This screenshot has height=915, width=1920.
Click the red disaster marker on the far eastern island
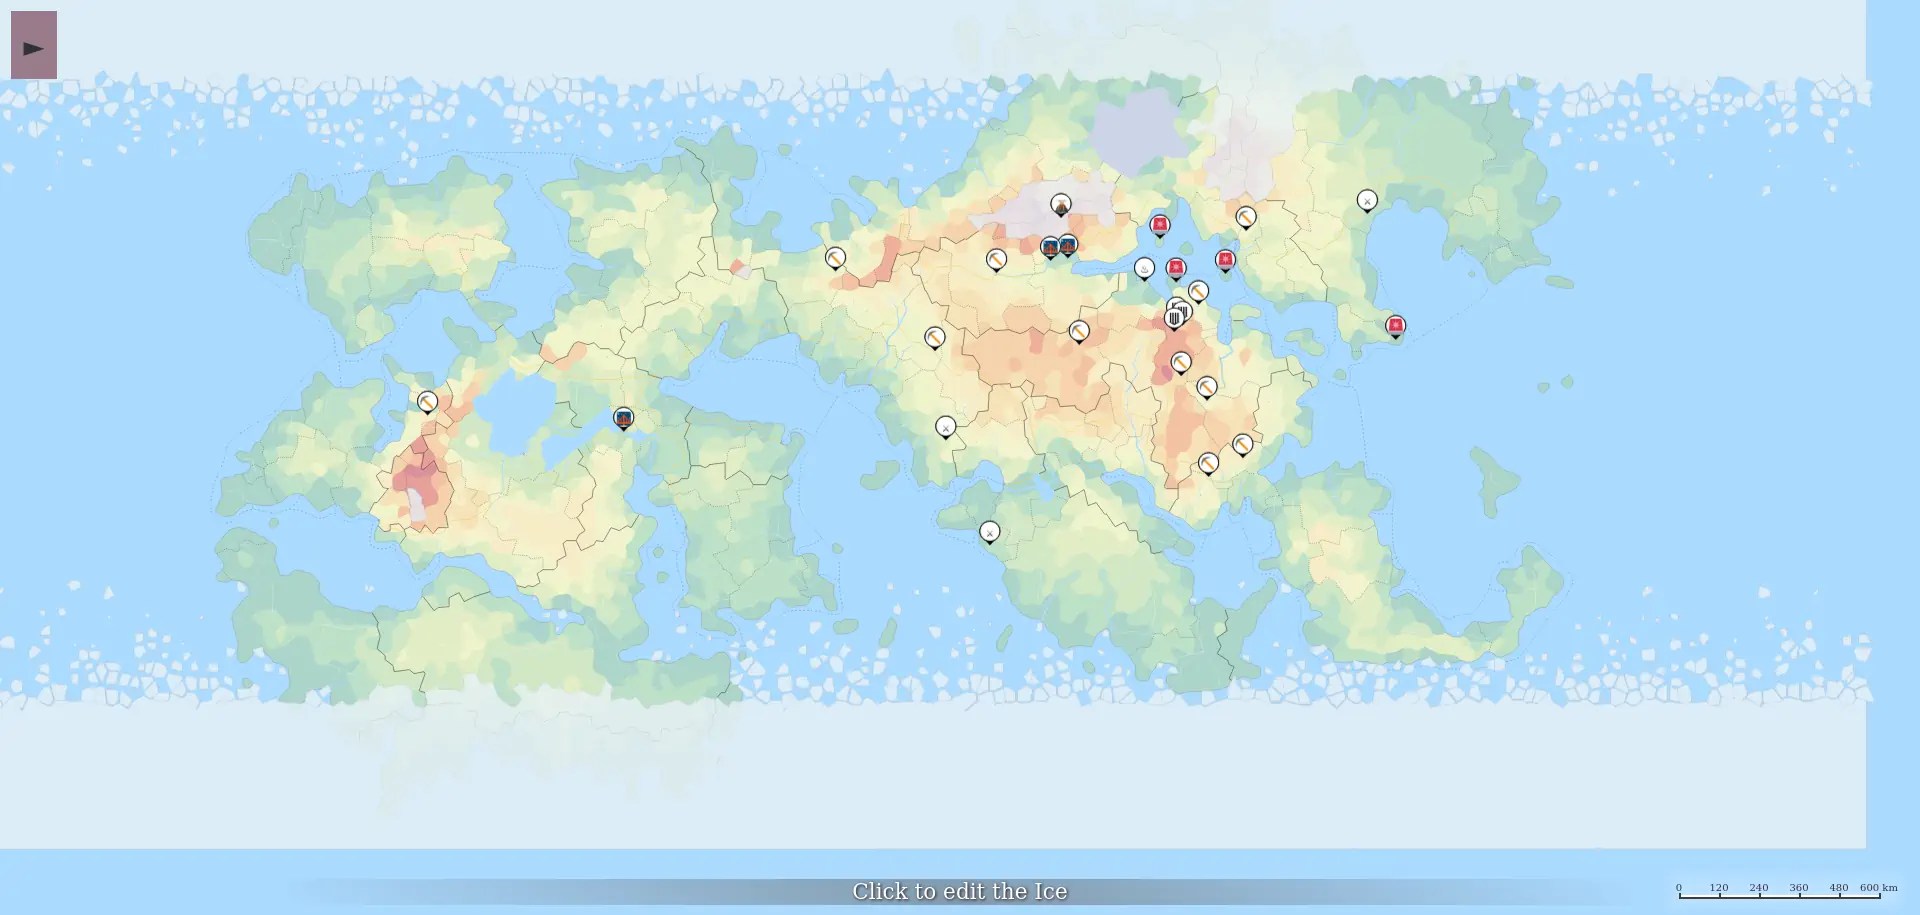coord(1396,325)
